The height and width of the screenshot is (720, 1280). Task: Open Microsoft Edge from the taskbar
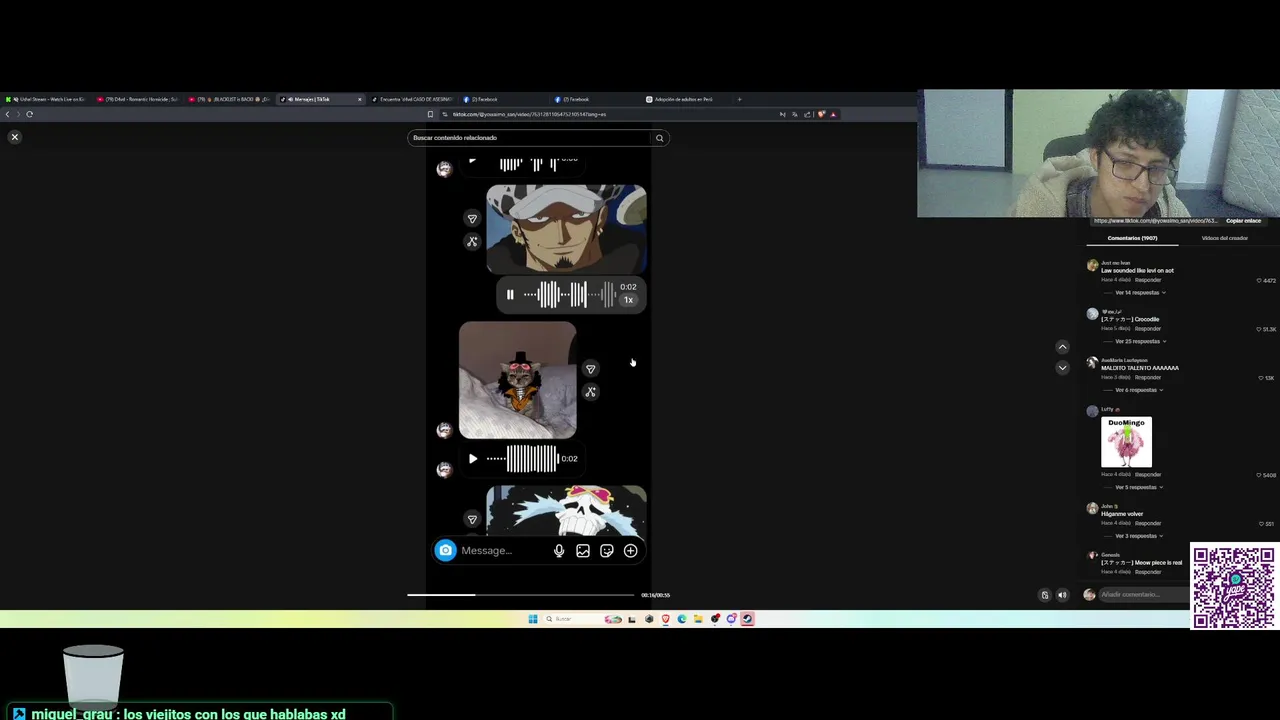[x=682, y=619]
